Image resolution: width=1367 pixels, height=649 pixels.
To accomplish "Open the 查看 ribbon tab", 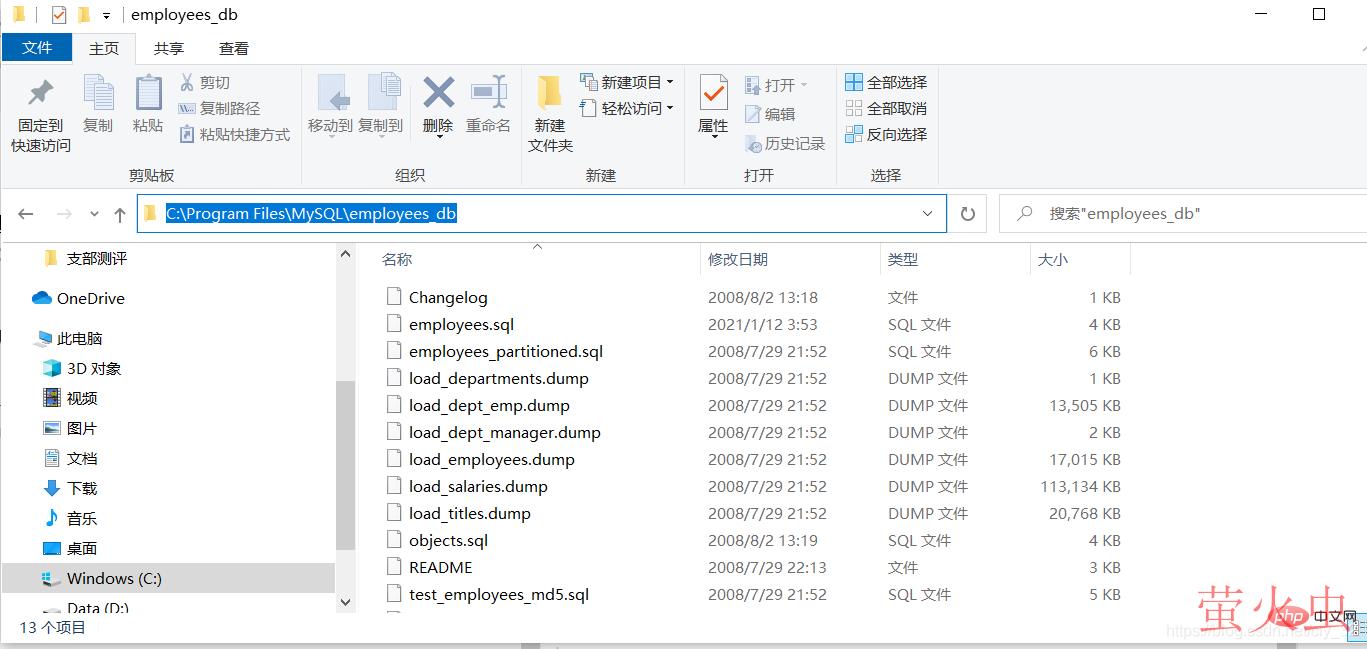I will (x=234, y=48).
